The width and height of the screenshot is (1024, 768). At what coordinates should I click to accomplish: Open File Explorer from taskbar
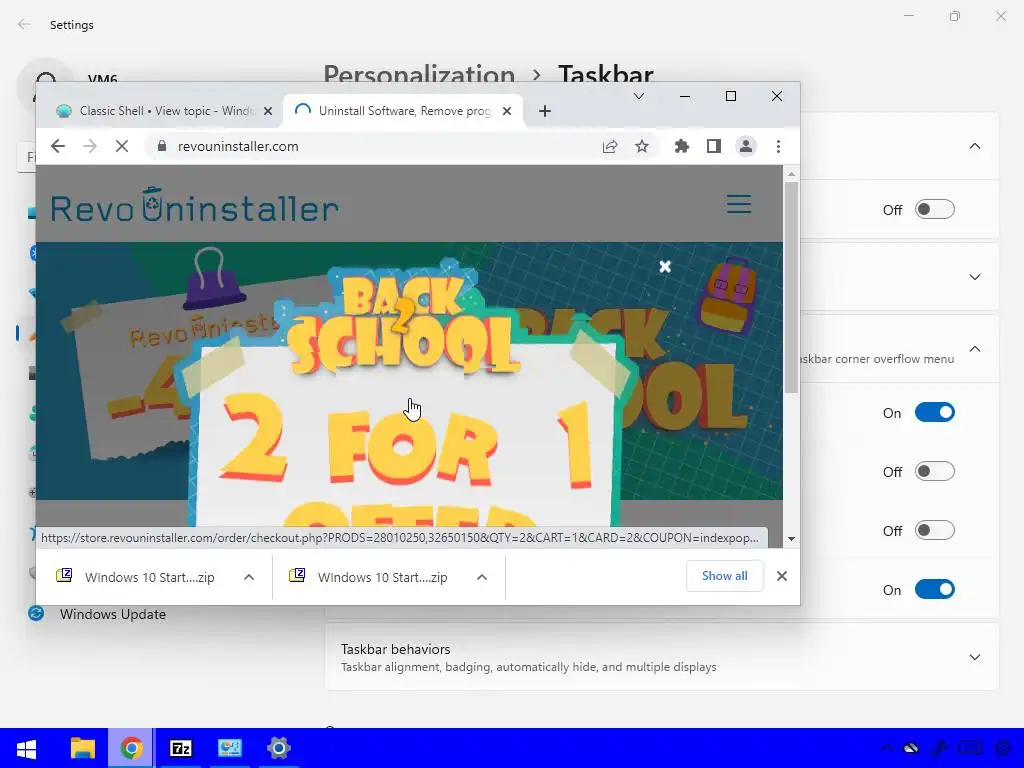[83, 748]
